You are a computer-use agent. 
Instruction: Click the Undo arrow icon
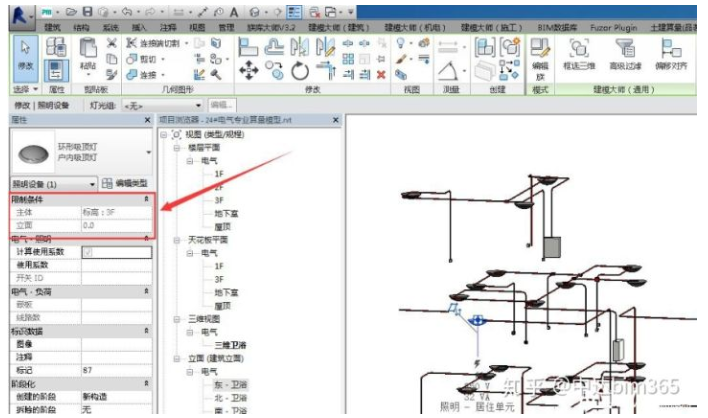tap(127, 12)
